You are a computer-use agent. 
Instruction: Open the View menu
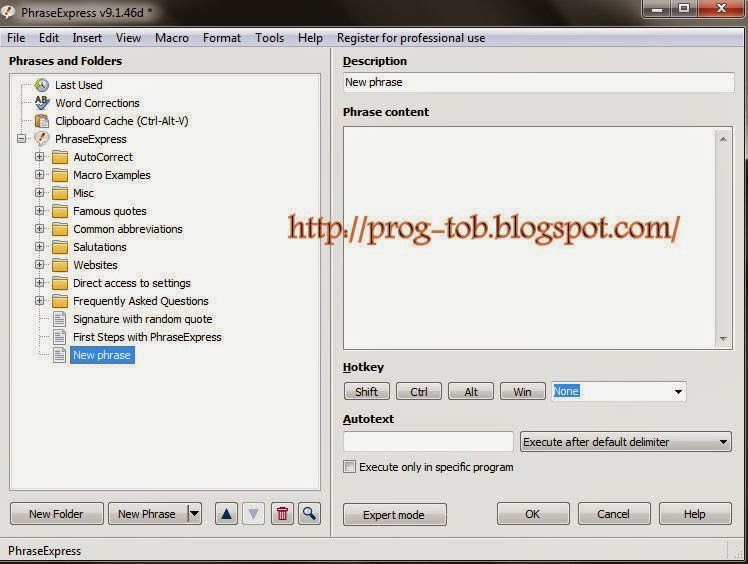(128, 38)
